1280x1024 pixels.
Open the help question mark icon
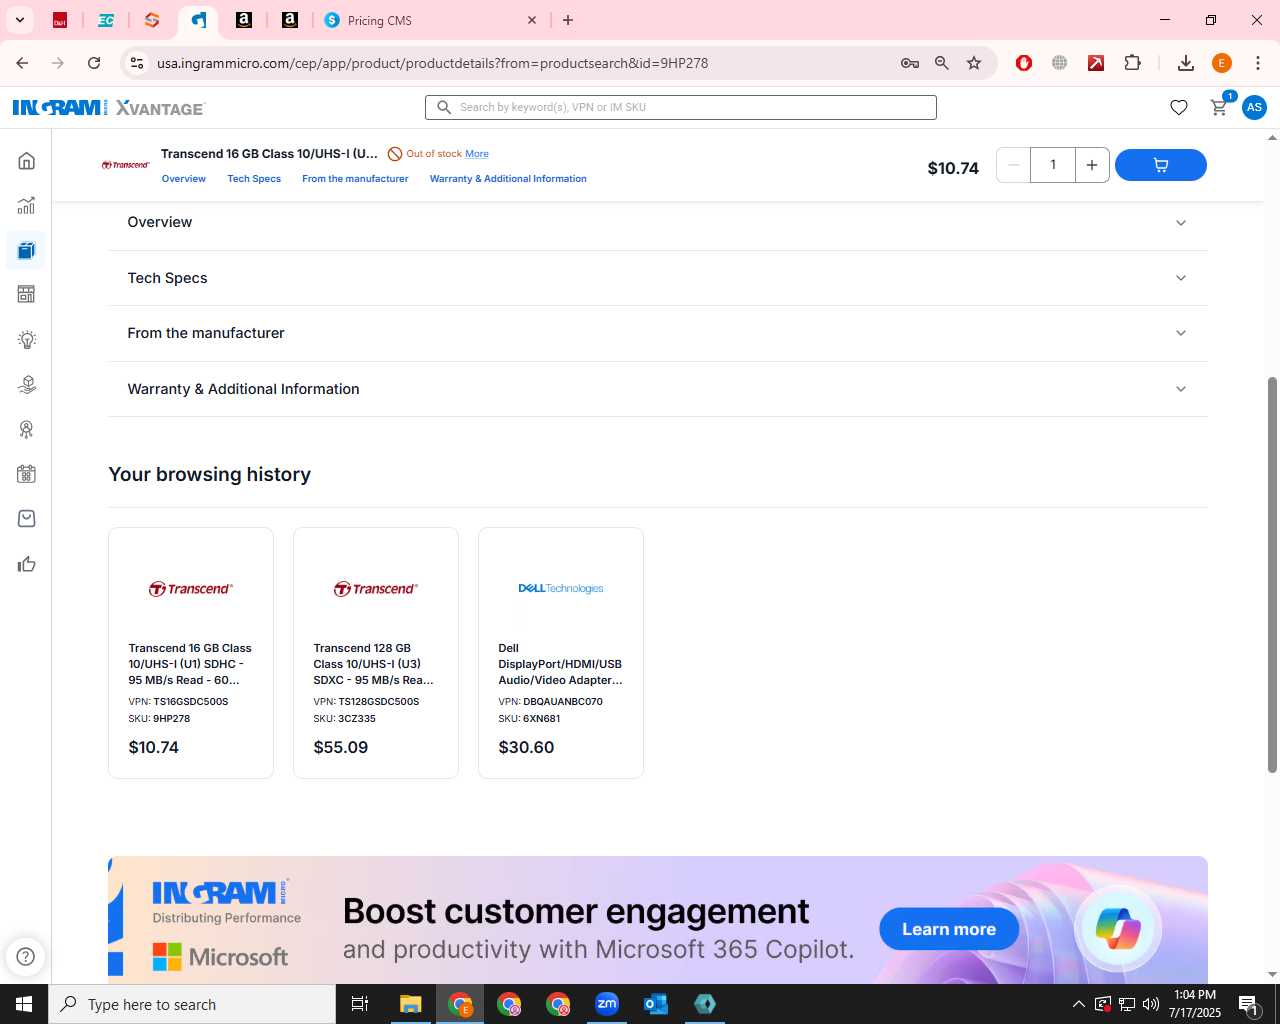coord(26,957)
